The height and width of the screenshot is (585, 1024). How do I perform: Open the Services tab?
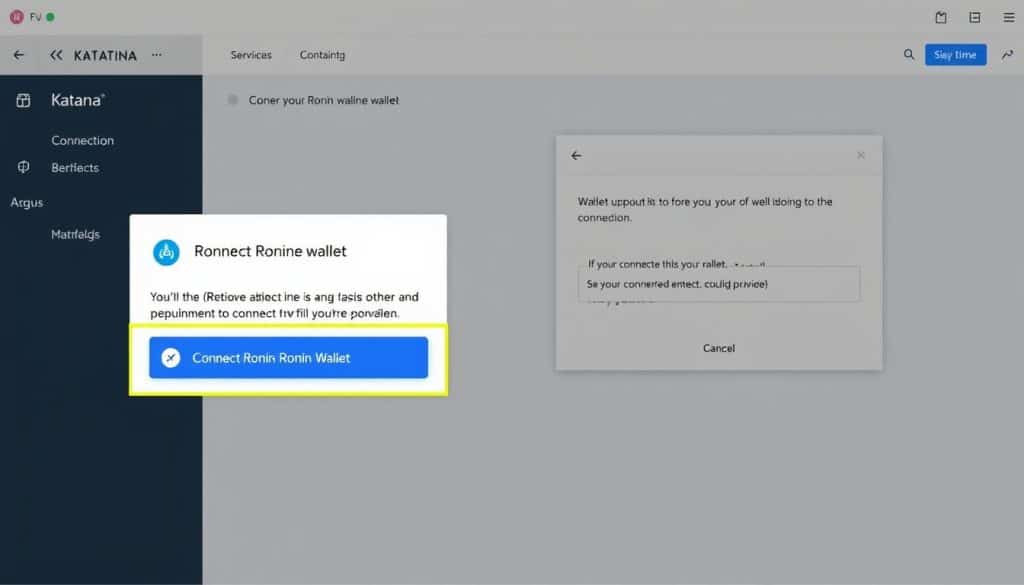(x=251, y=55)
